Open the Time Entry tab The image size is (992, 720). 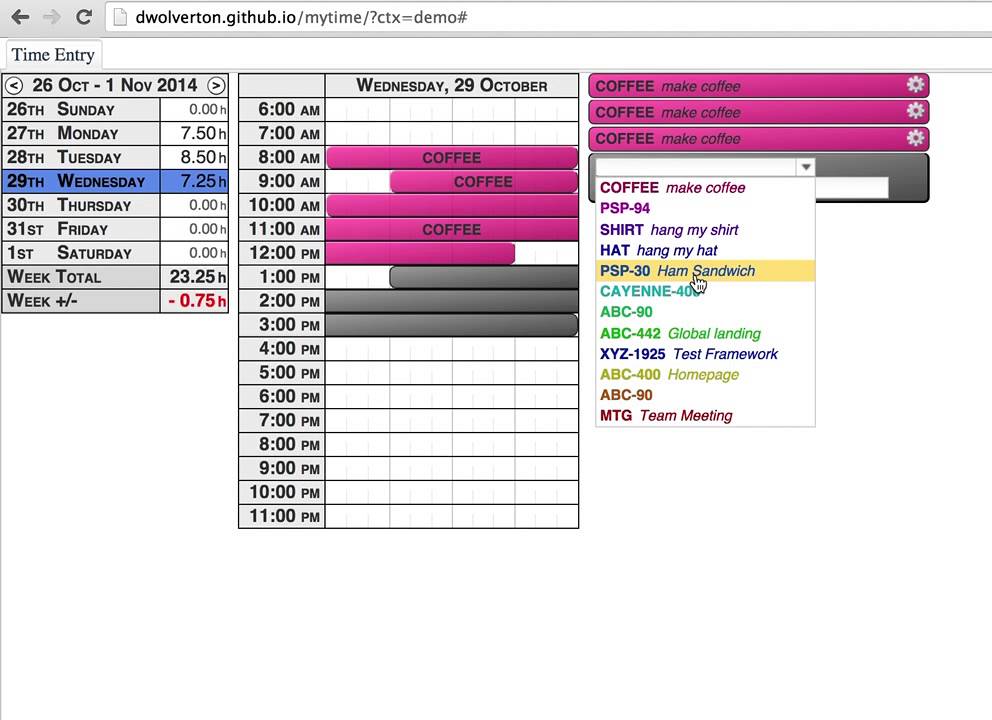click(53, 55)
